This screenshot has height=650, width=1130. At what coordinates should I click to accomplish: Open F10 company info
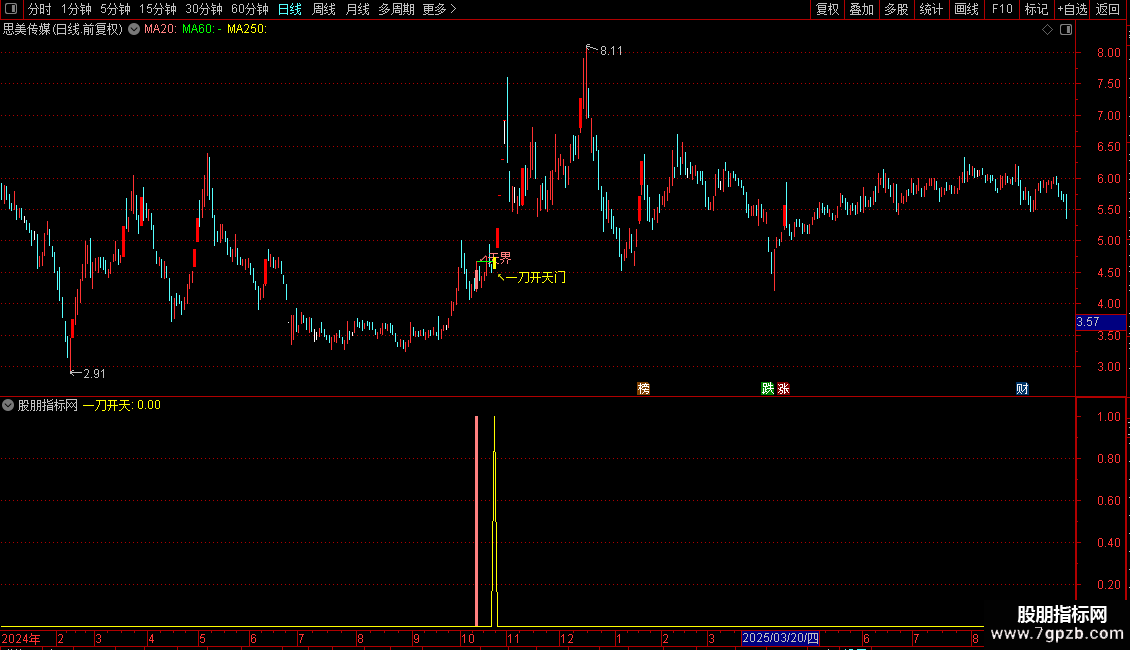[1002, 9]
